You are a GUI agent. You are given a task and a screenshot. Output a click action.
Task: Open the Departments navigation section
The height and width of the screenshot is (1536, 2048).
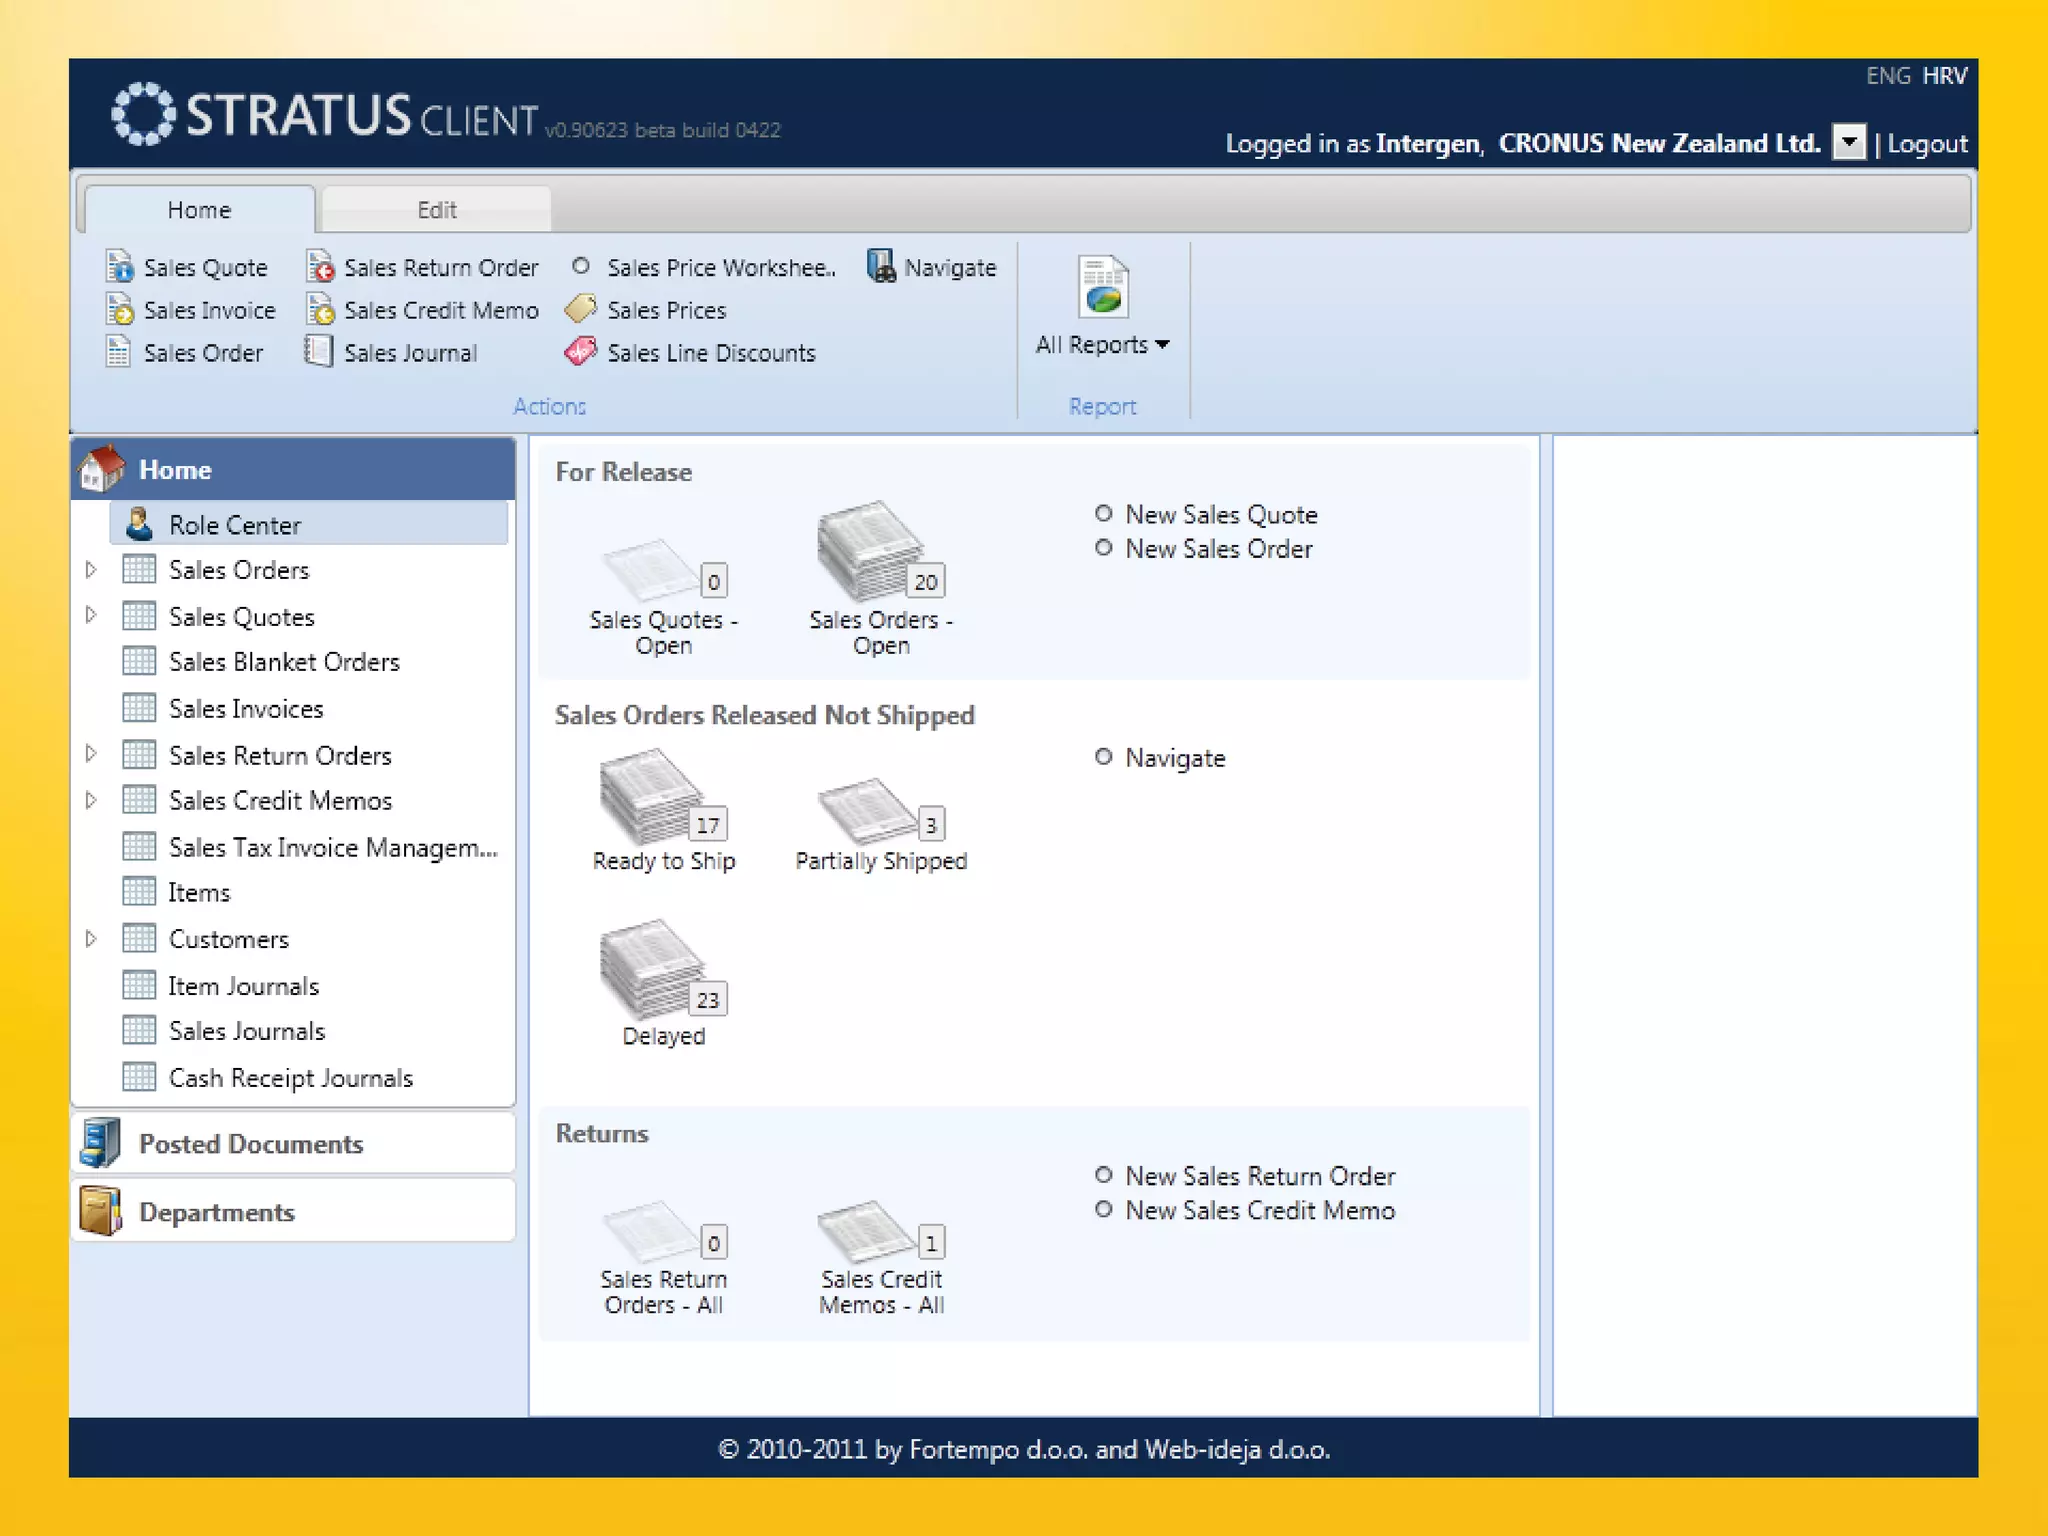coord(294,1211)
